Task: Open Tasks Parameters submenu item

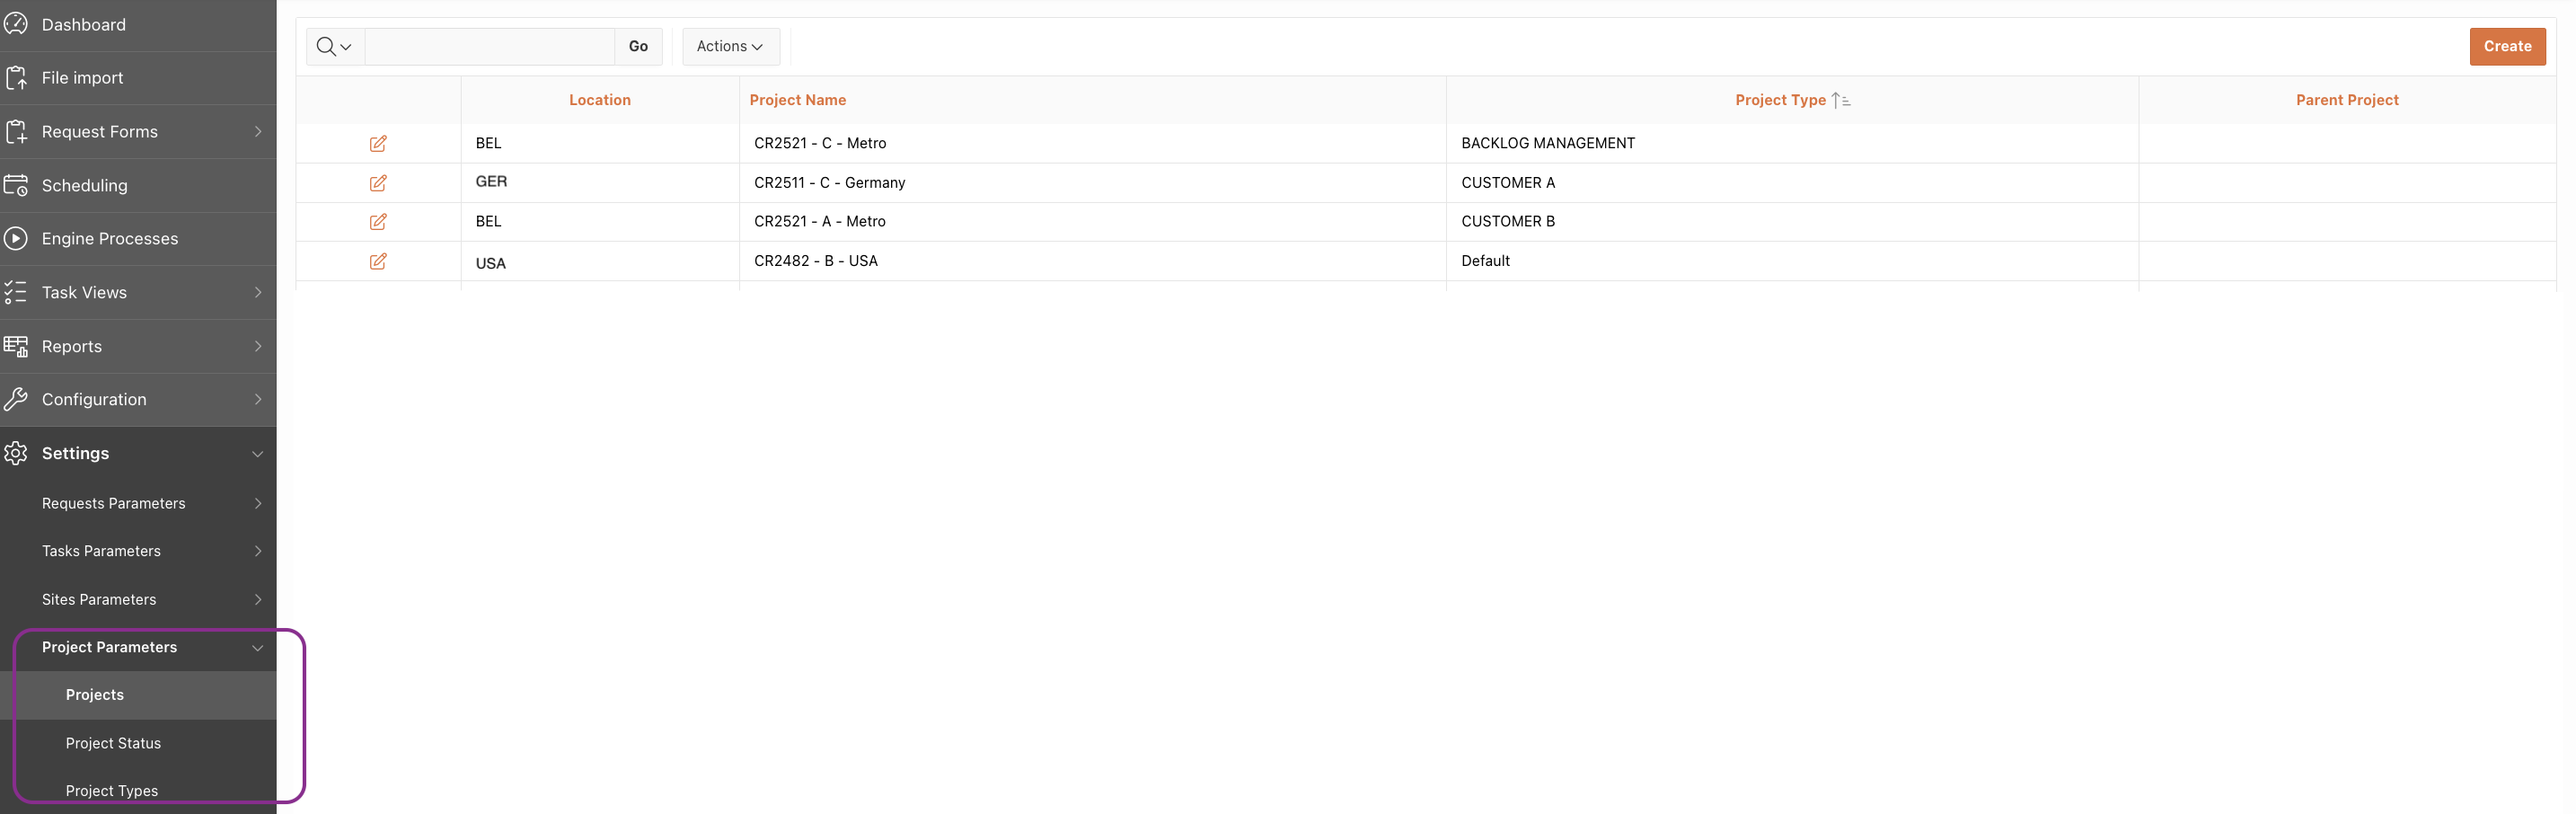Action: click(138, 551)
